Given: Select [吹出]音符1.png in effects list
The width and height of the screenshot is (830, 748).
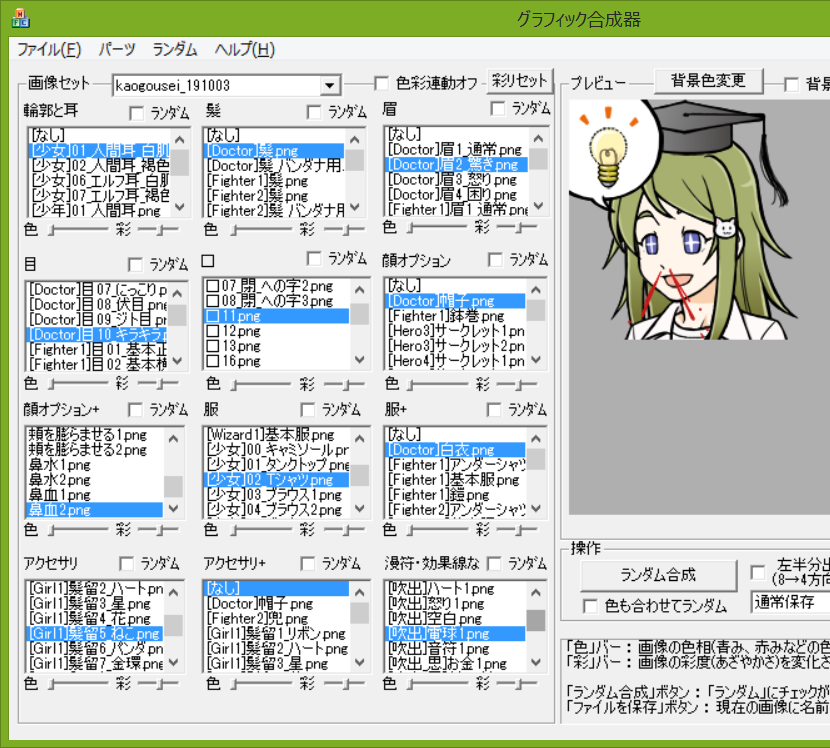Looking at the screenshot, I should 455,648.
